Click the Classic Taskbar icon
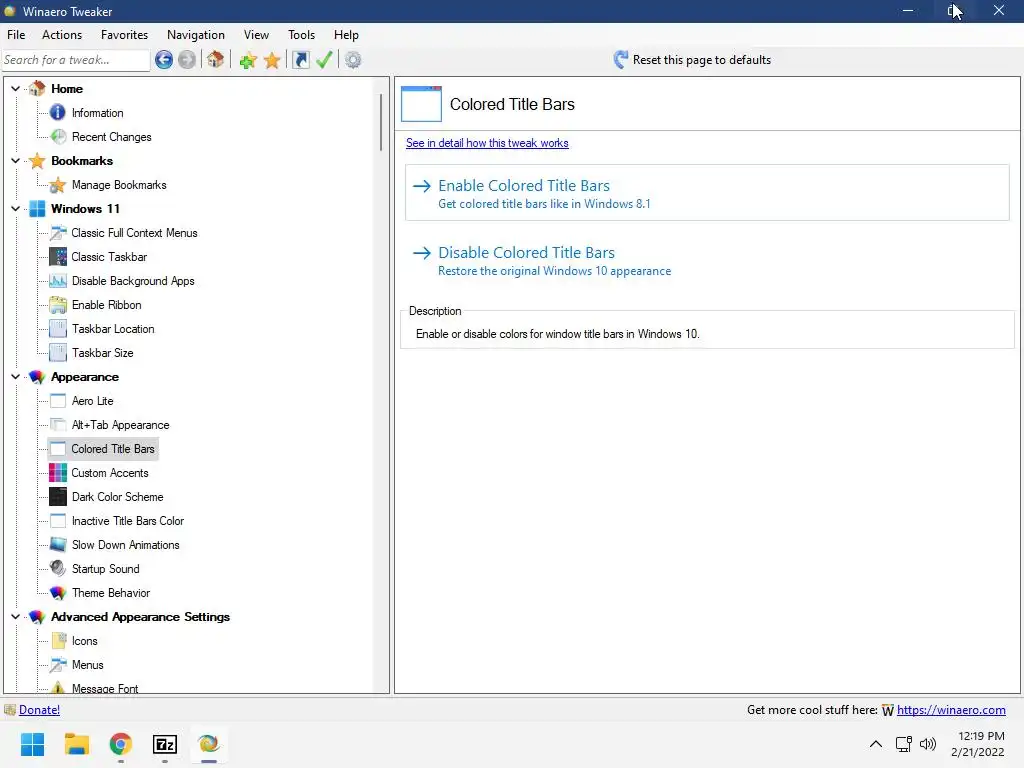This screenshot has height=768, width=1024. point(58,257)
